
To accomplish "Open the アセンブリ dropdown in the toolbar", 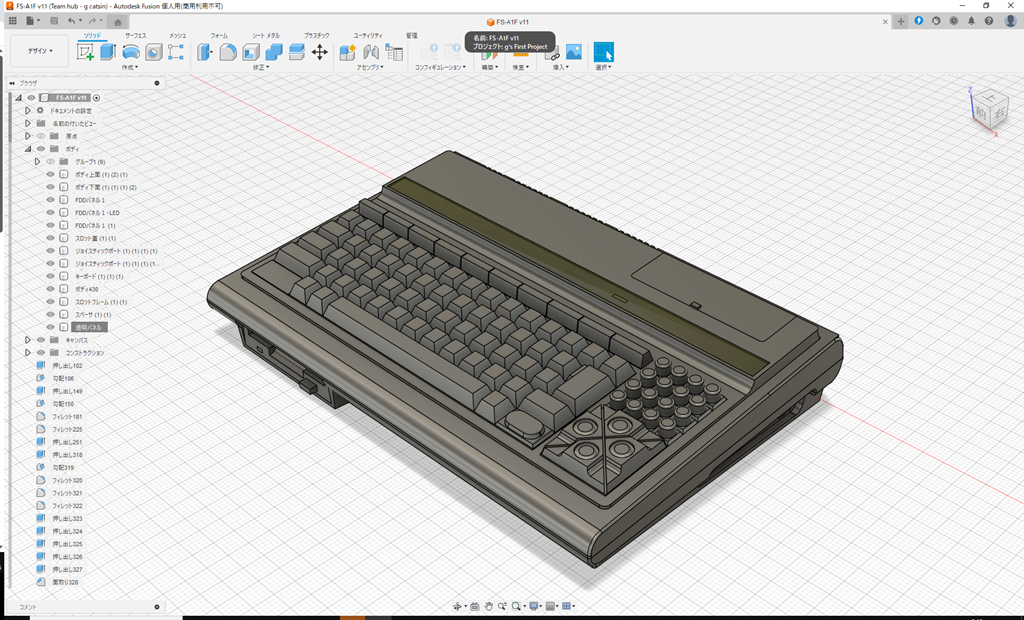I will pos(368,68).
